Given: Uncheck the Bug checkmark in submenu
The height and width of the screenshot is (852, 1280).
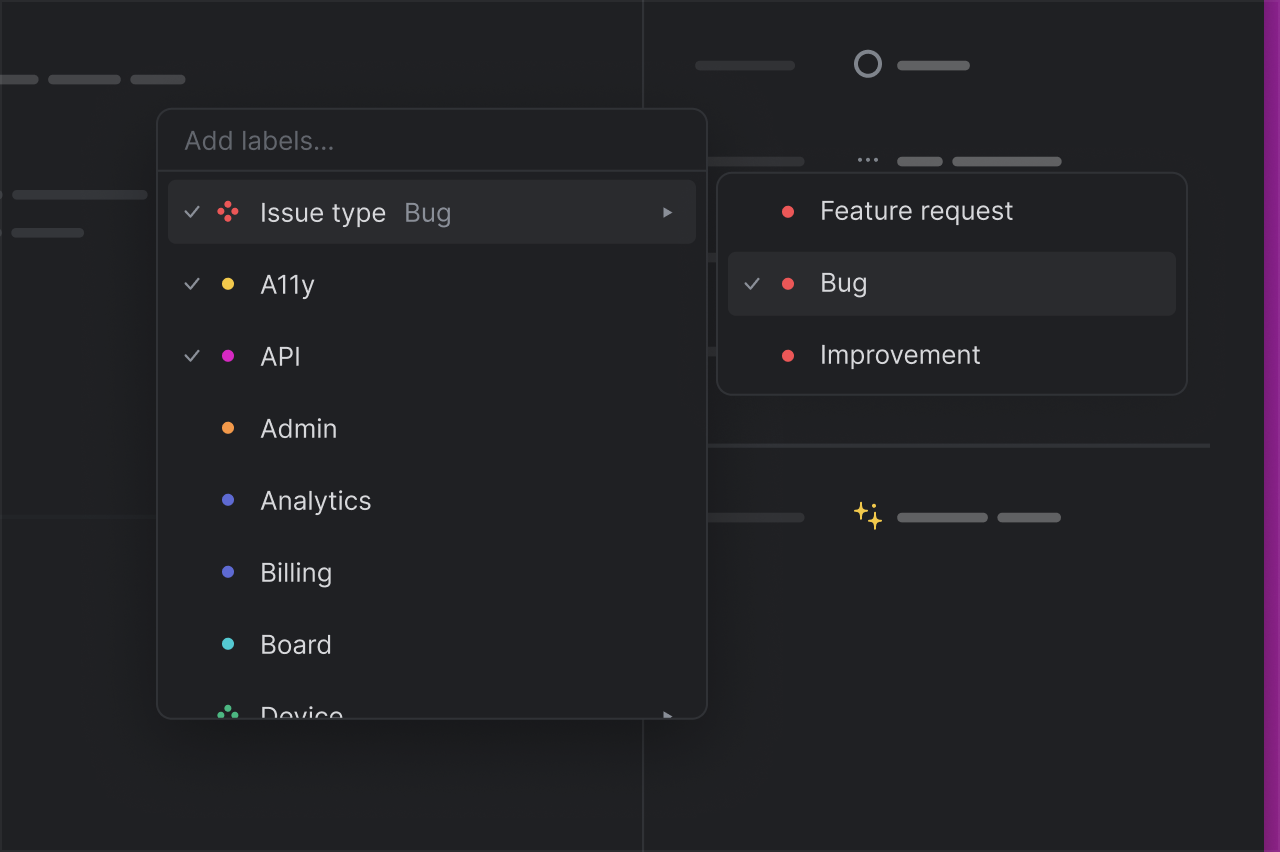Looking at the screenshot, I should pos(752,284).
